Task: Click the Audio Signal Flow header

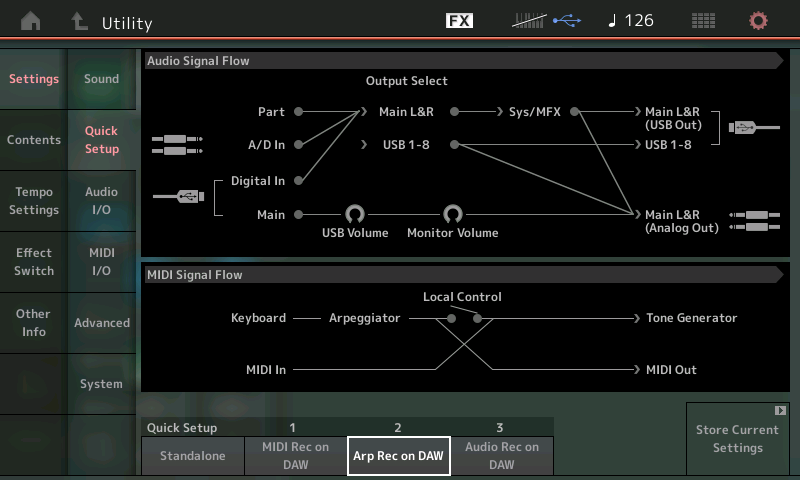Action: click(463, 61)
